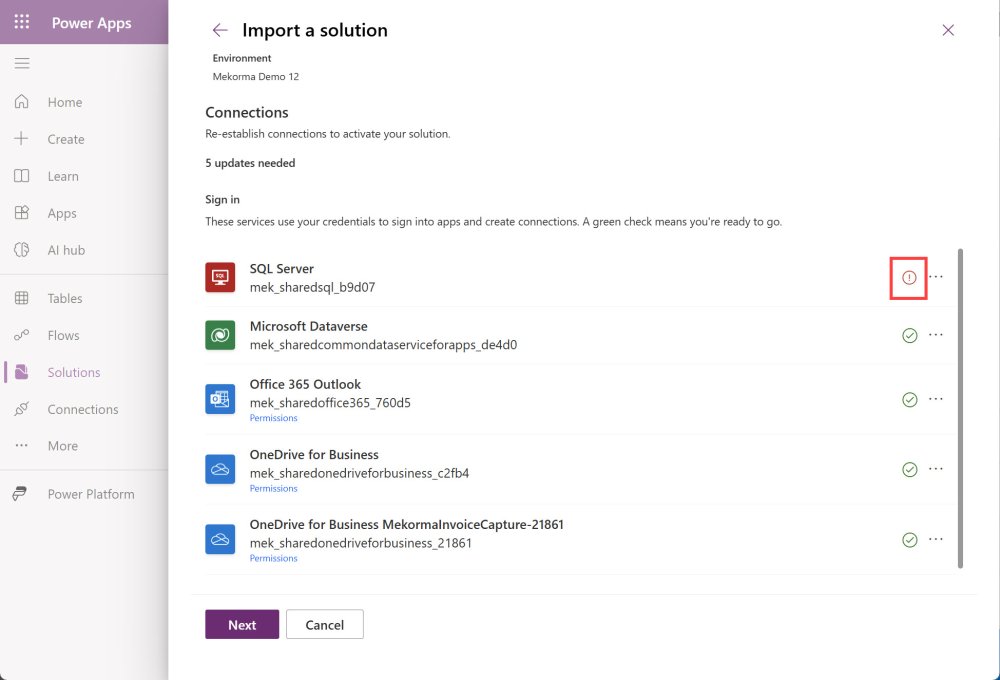The width and height of the screenshot is (1000, 680).
Task: Click the Office 365 Outlook connector icon
Action: [220, 399]
